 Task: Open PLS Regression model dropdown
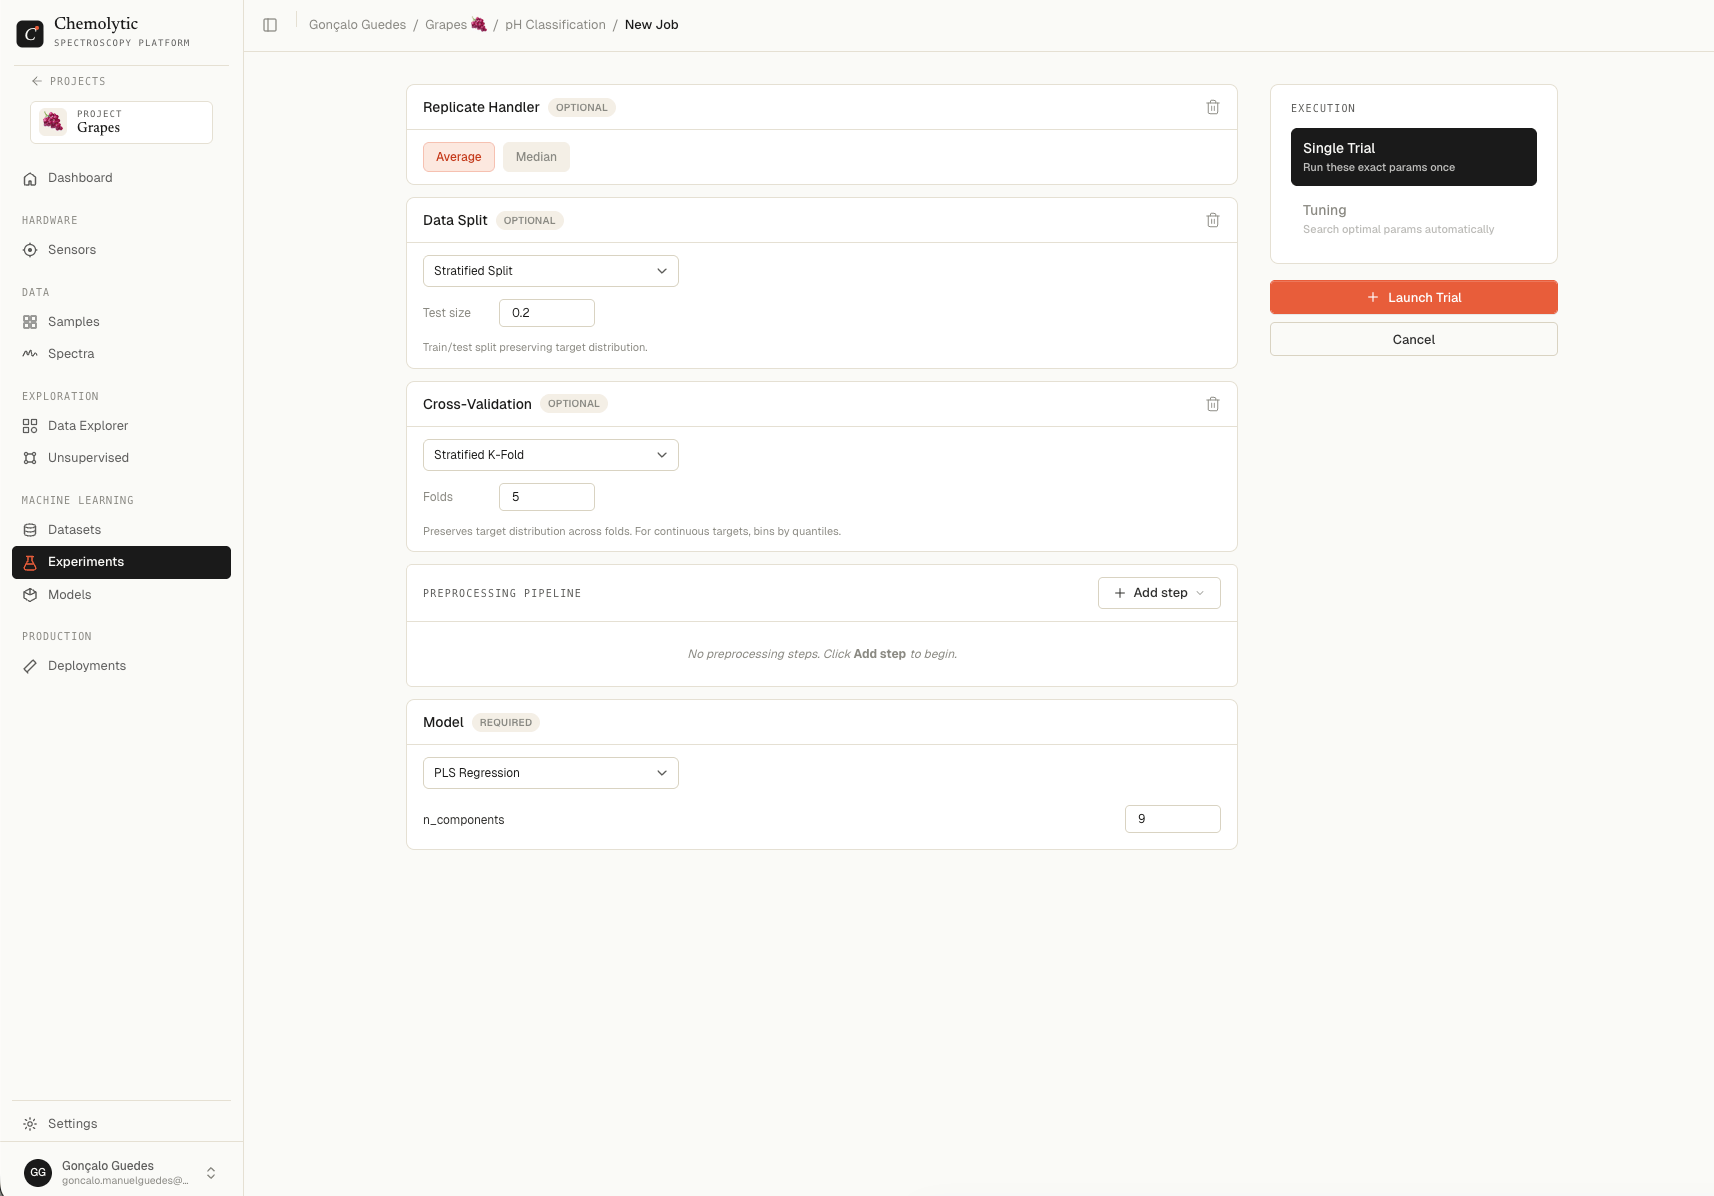tap(551, 773)
